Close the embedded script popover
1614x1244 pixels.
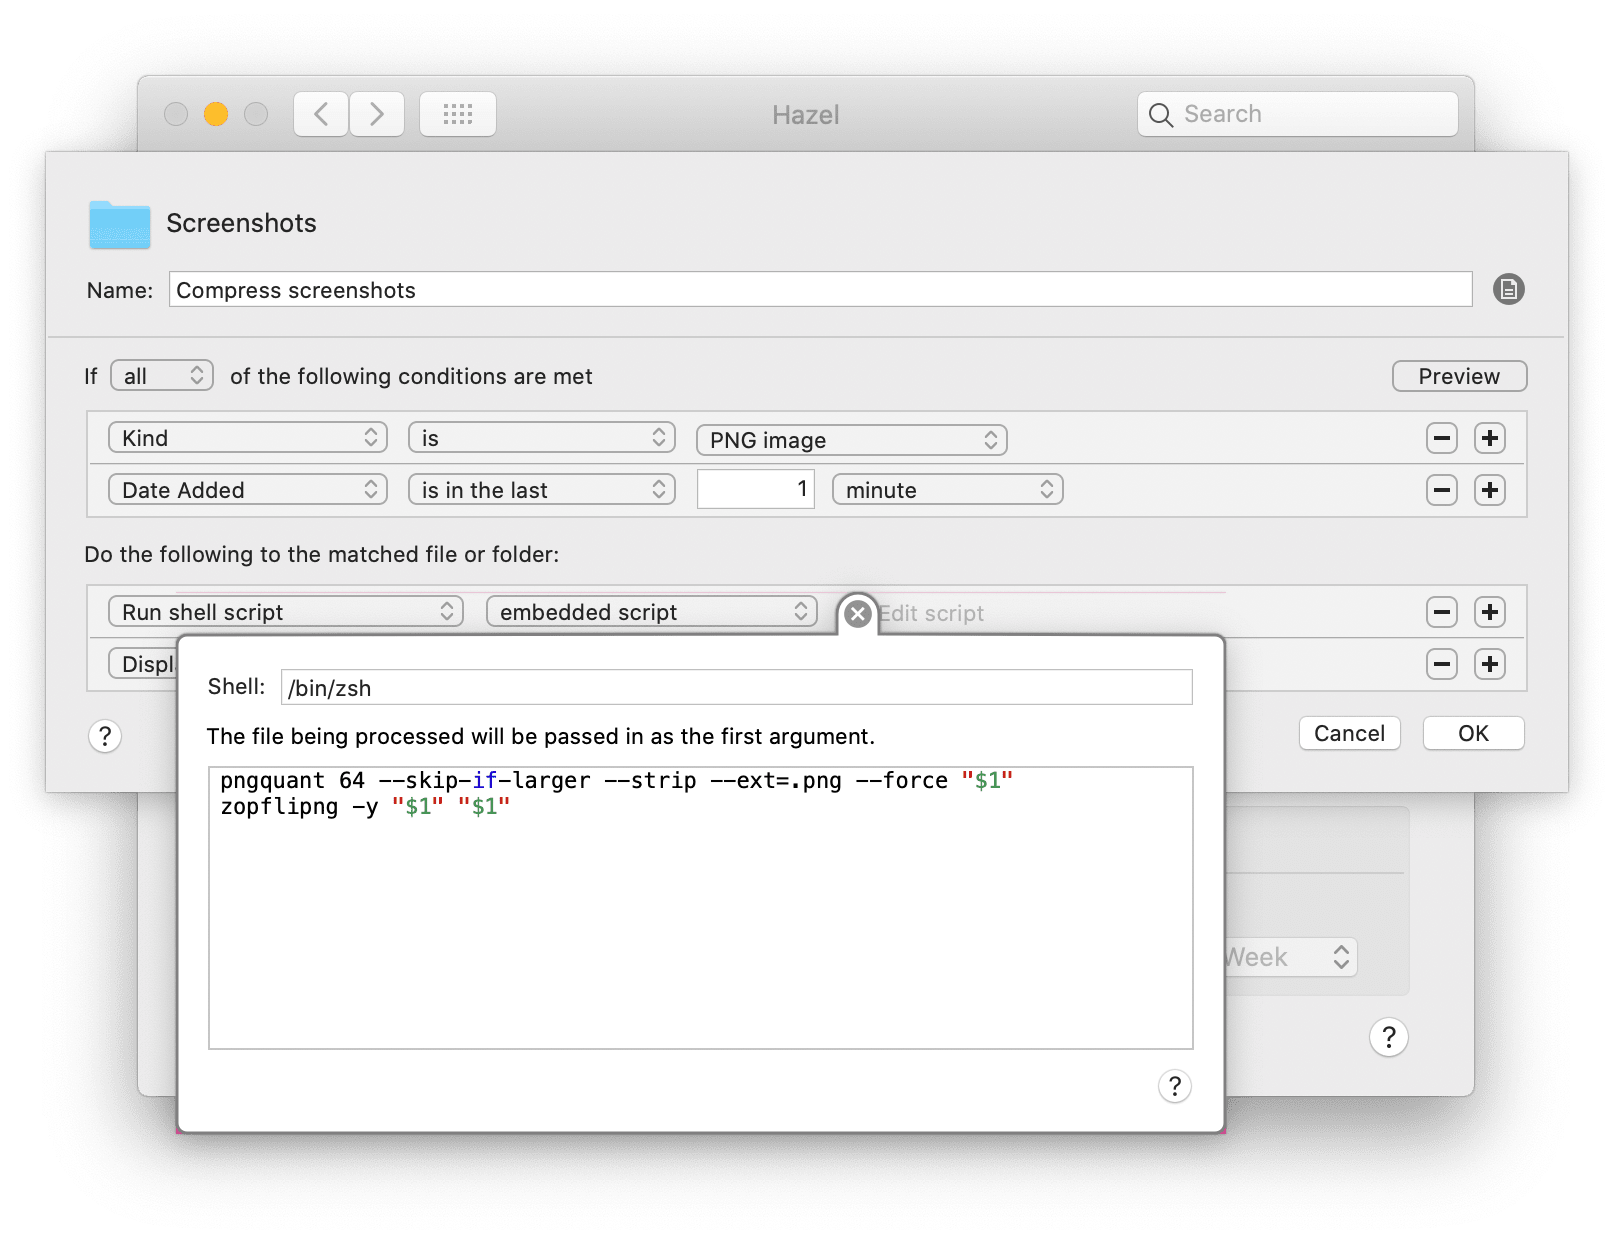[x=857, y=614]
